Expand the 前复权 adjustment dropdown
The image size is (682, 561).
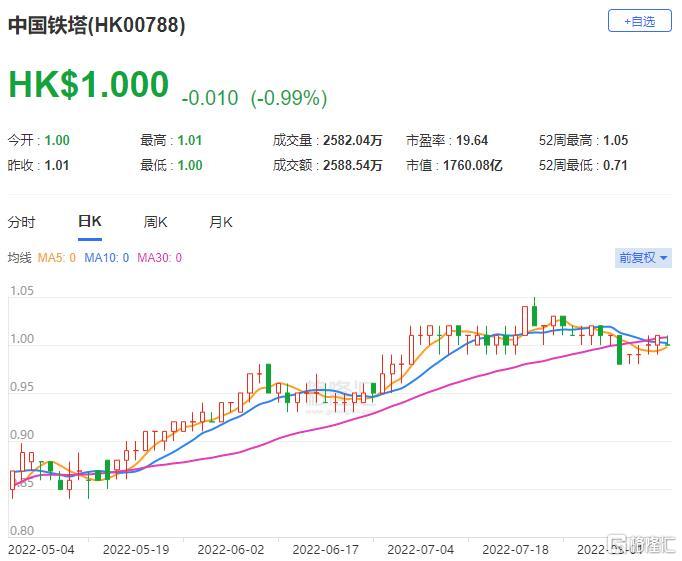(643, 257)
